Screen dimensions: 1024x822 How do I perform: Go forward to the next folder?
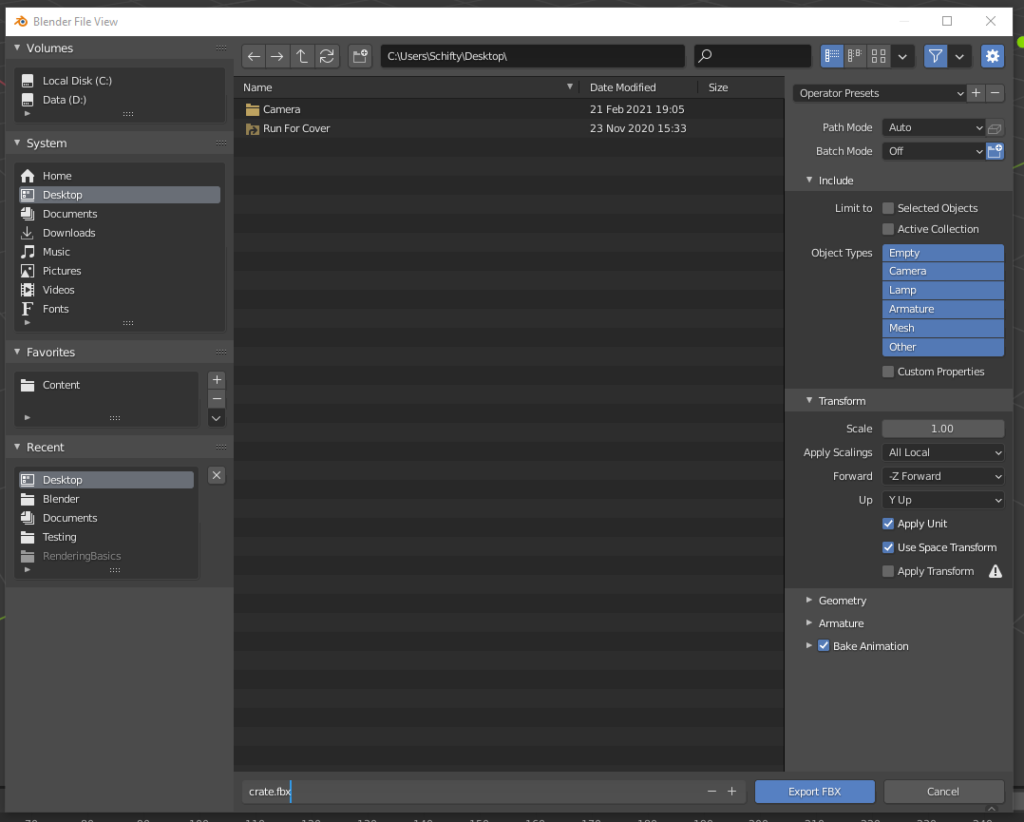[x=277, y=56]
